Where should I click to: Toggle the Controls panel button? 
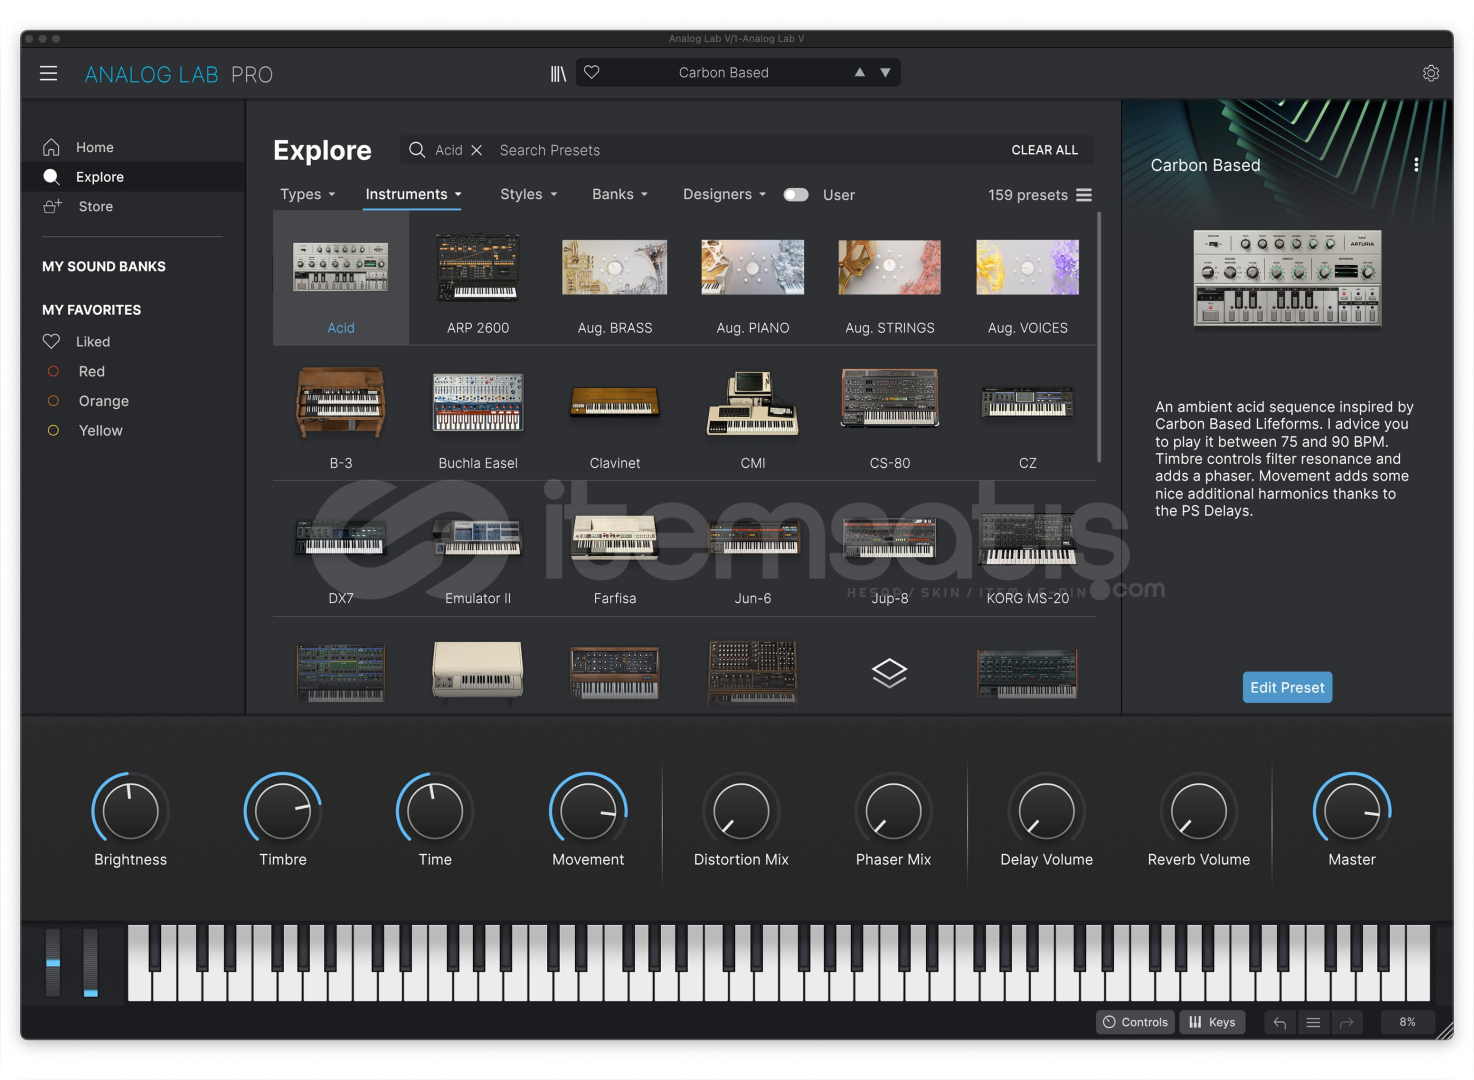[1135, 1022]
